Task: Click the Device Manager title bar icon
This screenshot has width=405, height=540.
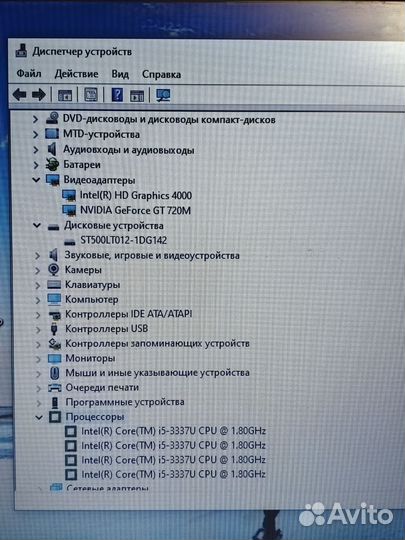Action: 21,51
